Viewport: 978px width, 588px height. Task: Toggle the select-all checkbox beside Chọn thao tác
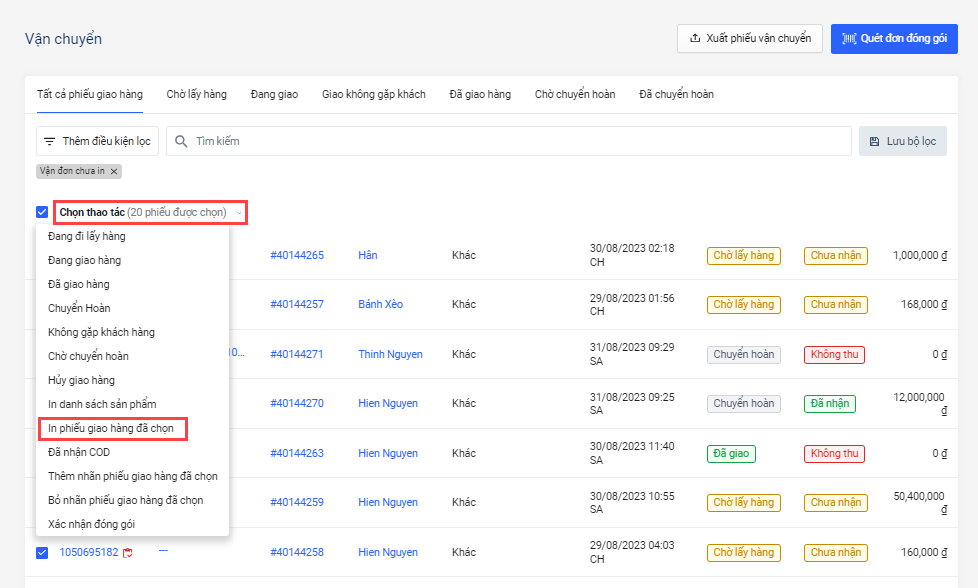coord(42,212)
